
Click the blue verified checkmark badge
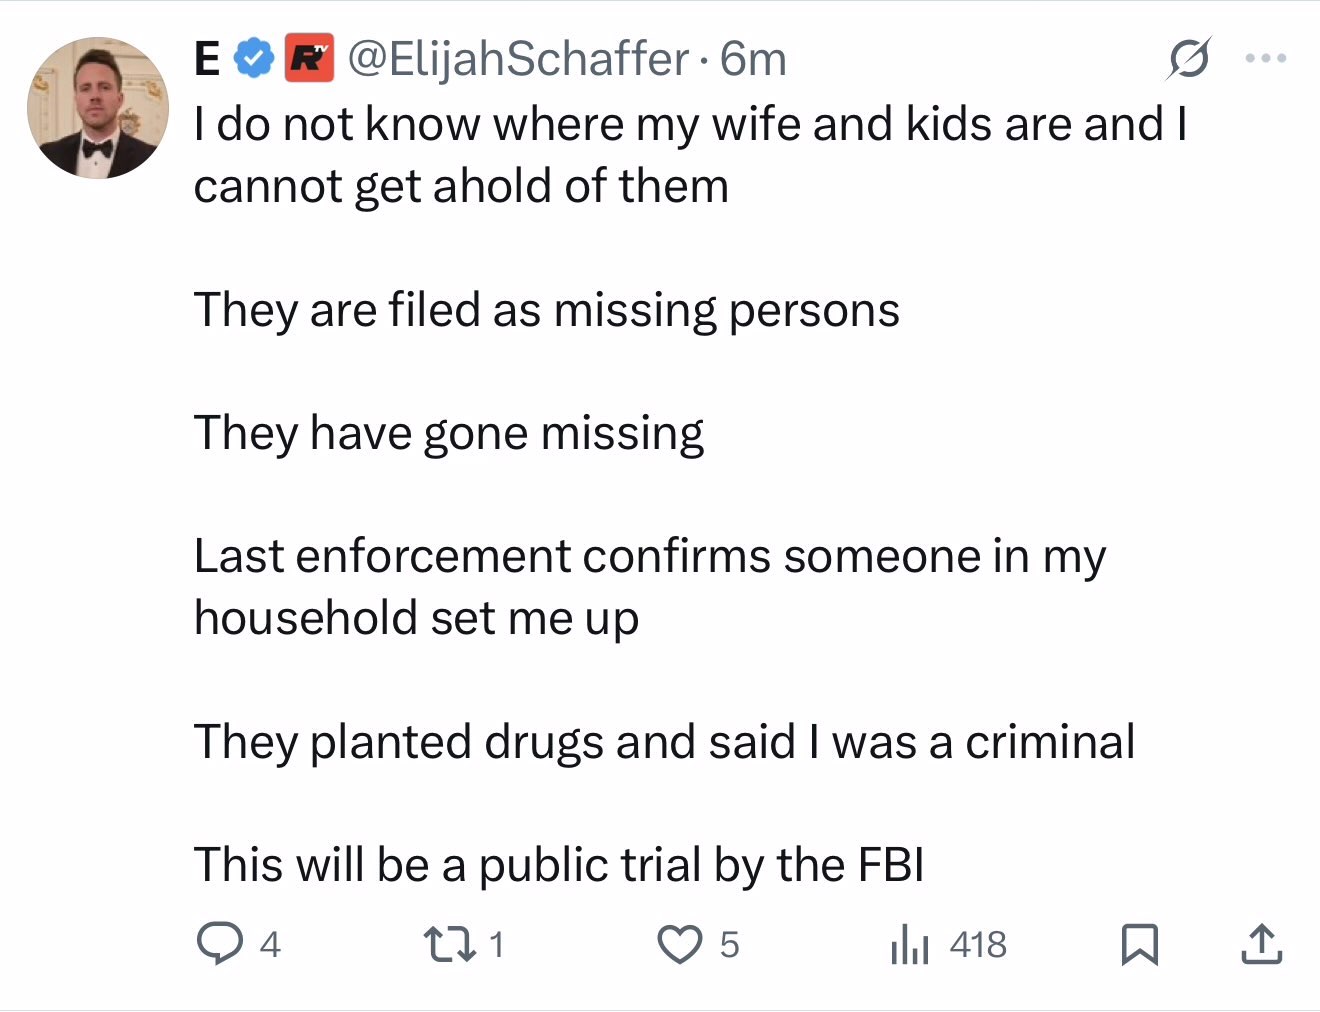(x=255, y=59)
